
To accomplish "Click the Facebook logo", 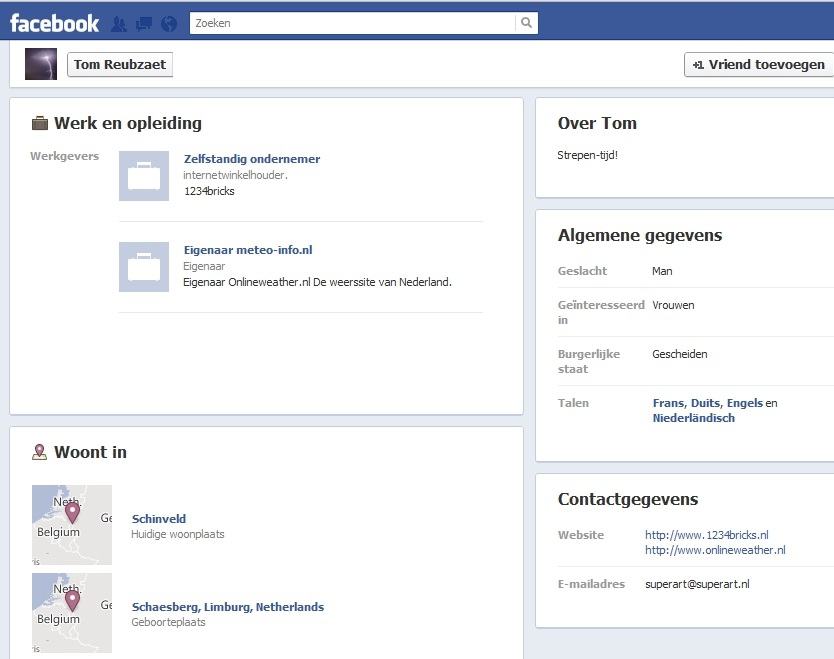I will click(54, 23).
